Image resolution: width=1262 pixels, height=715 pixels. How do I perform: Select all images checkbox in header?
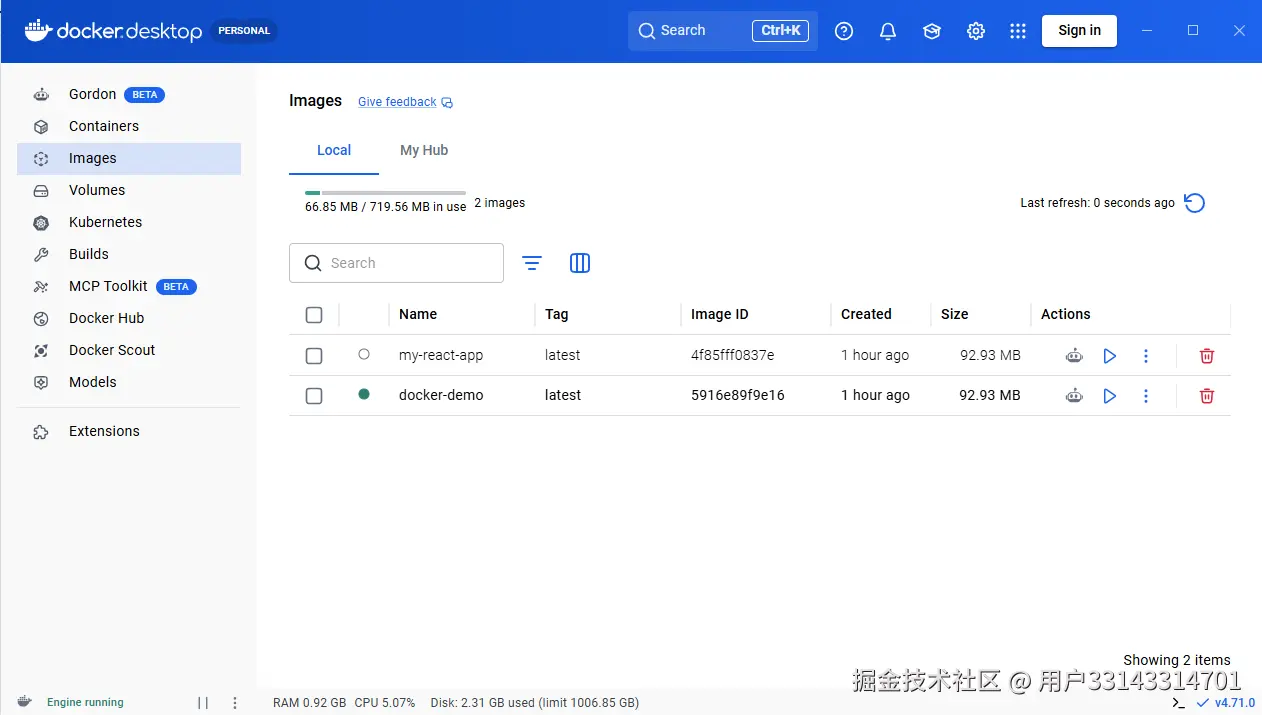coord(314,315)
